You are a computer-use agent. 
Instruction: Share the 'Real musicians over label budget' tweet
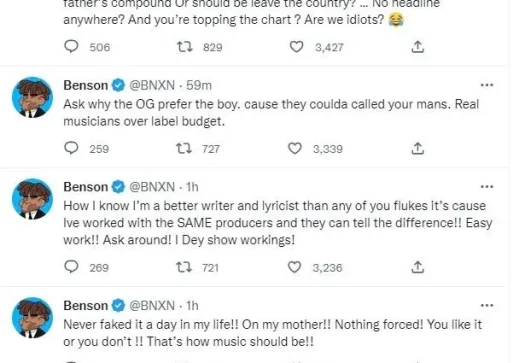pos(417,148)
